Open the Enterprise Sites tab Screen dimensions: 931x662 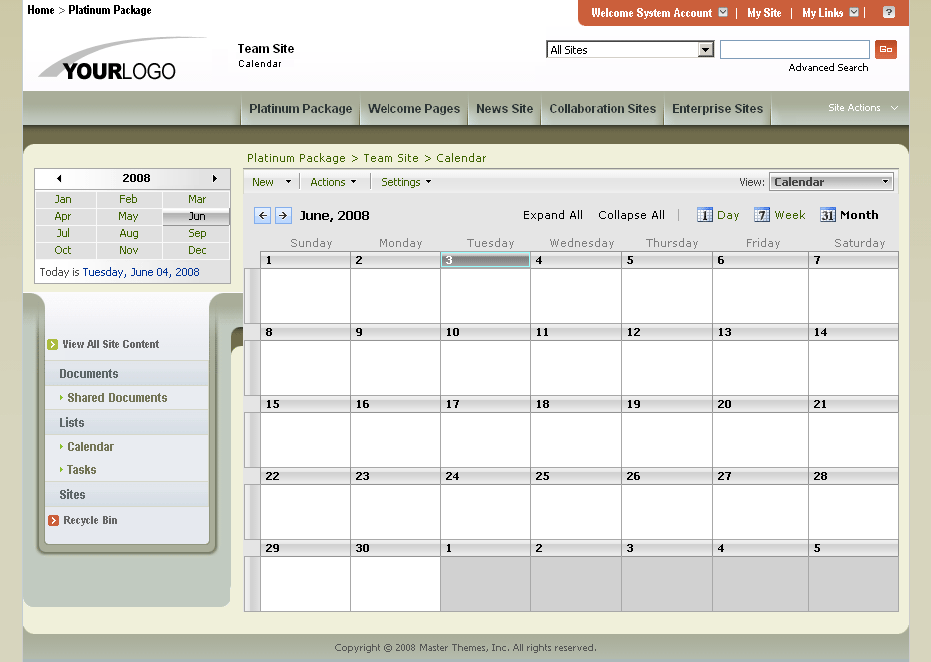717,109
